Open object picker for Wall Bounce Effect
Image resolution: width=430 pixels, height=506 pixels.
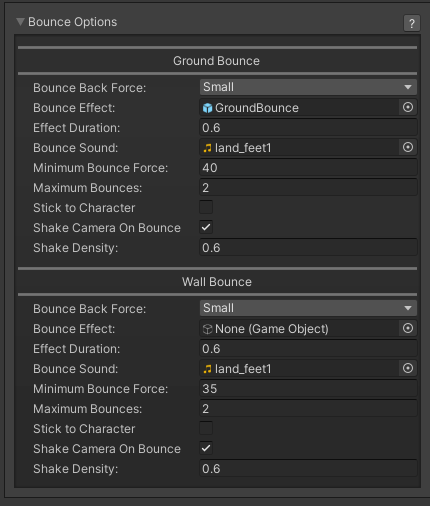(408, 328)
